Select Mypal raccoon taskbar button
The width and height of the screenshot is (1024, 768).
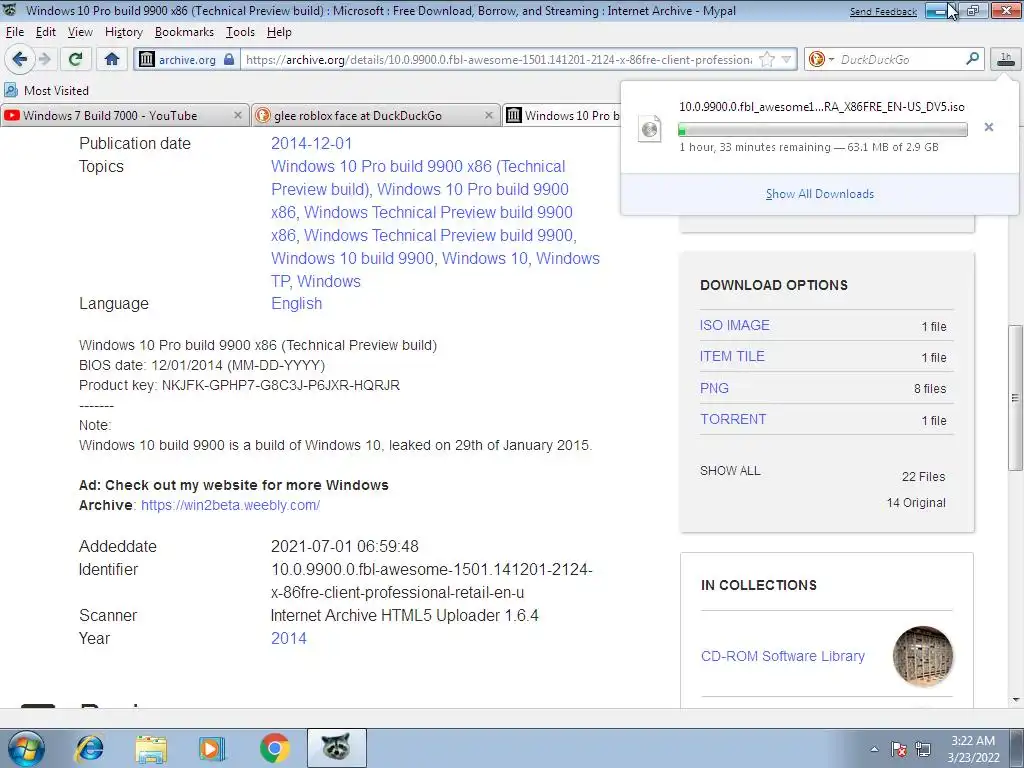(x=336, y=748)
